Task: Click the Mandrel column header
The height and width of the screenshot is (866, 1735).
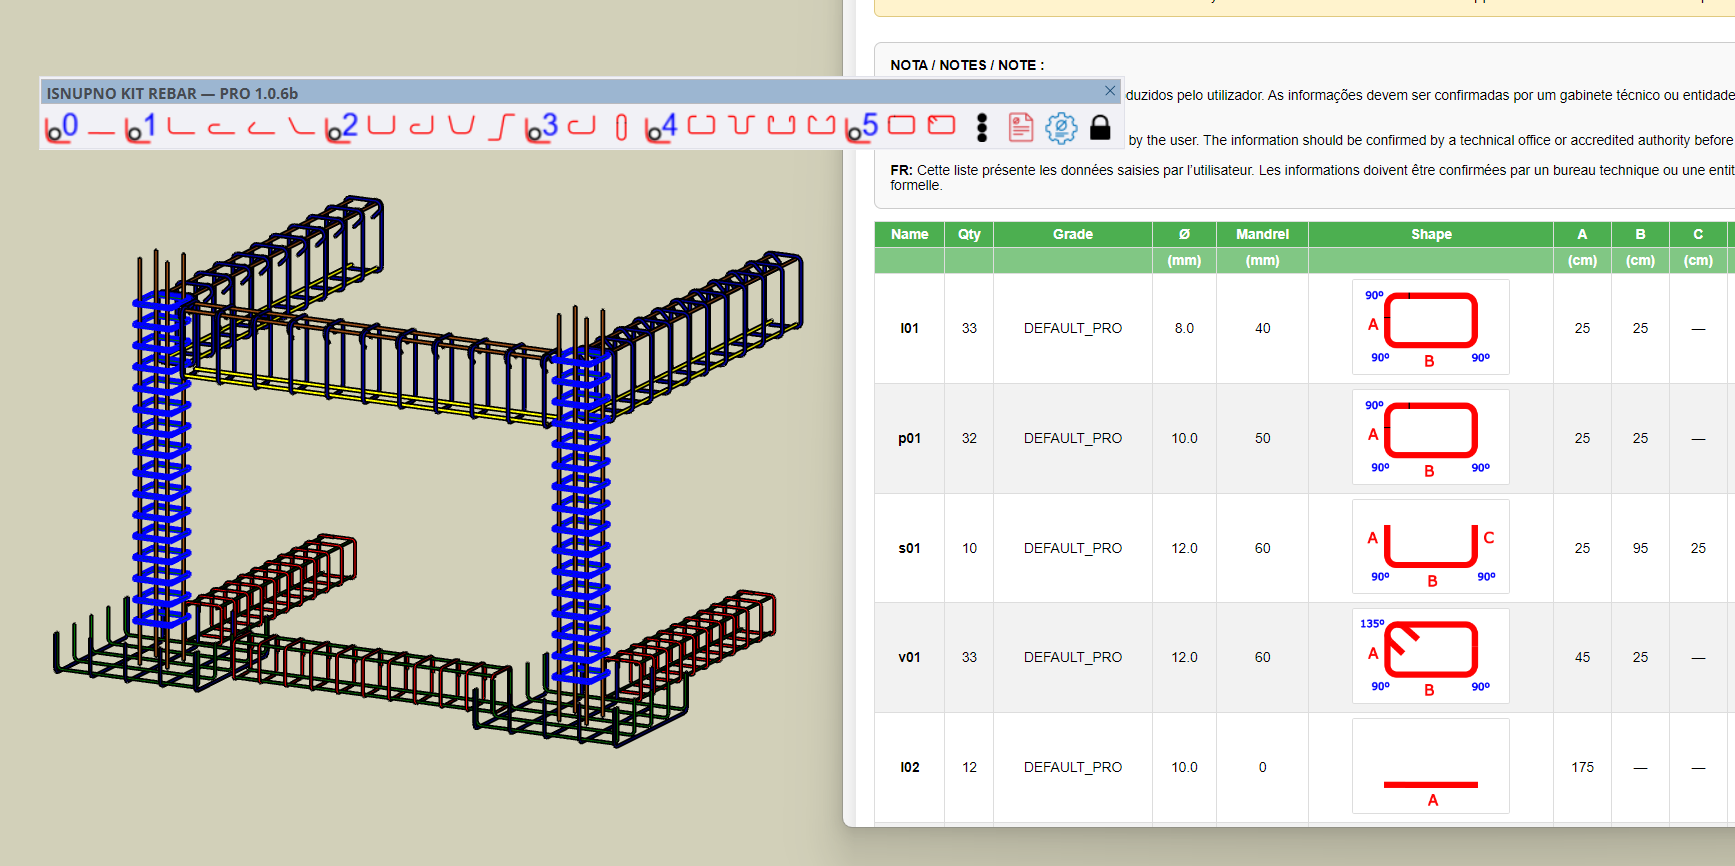Action: coord(1262,234)
